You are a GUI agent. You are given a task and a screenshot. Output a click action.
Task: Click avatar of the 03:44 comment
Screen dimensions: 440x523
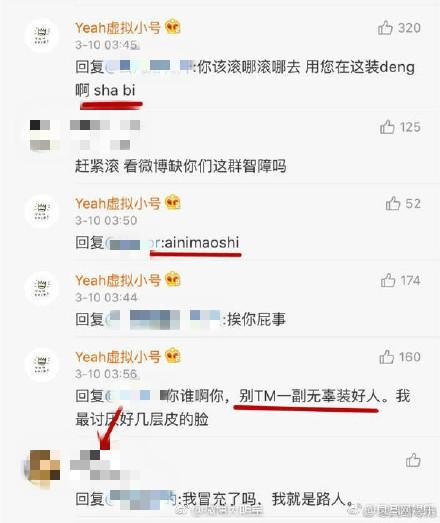(x=41, y=288)
